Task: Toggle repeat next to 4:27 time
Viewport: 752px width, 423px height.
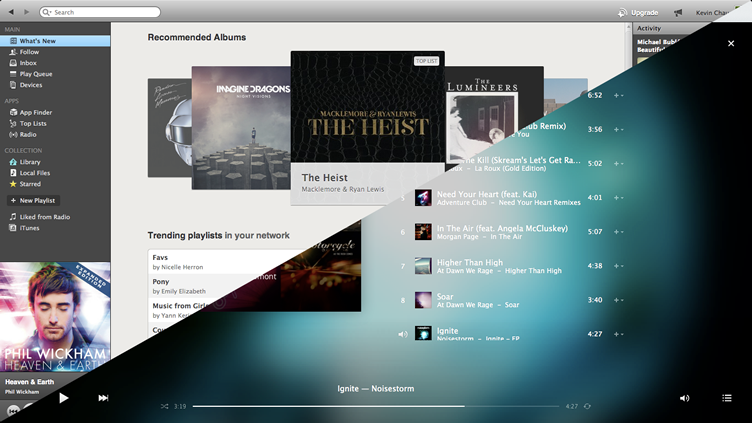Action: 588,406
